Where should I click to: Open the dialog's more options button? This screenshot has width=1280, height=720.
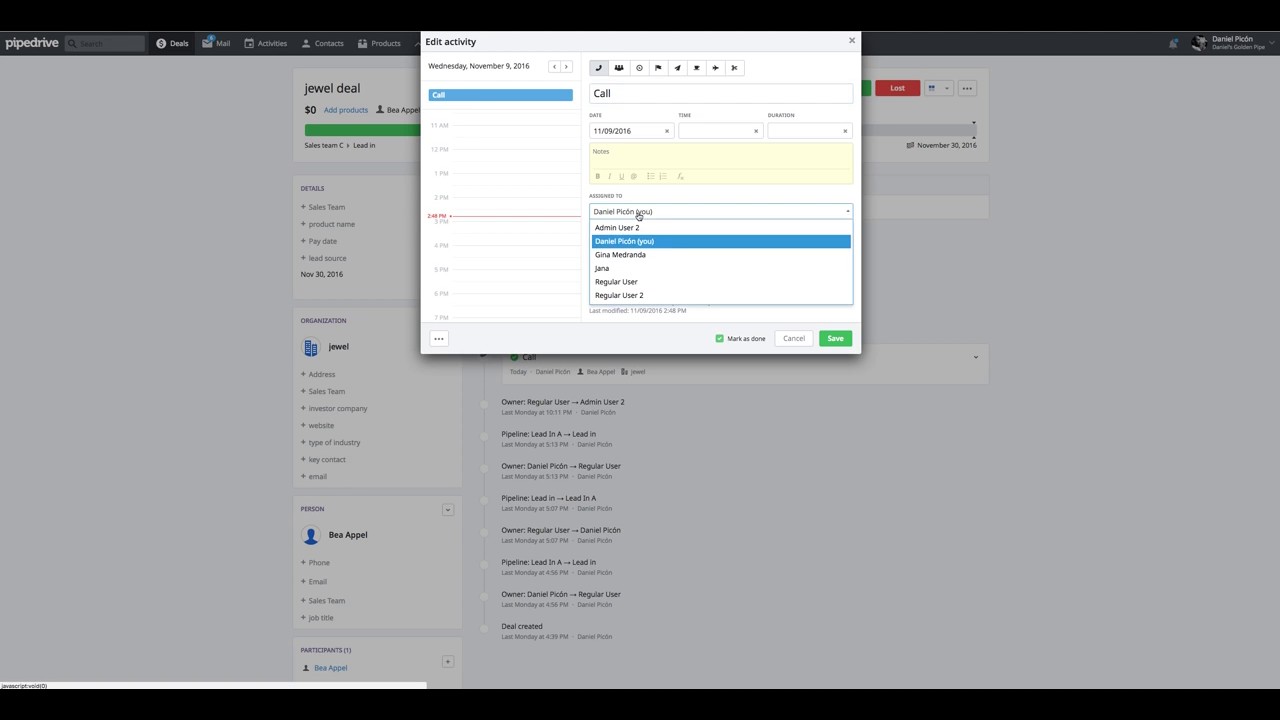(x=438, y=339)
